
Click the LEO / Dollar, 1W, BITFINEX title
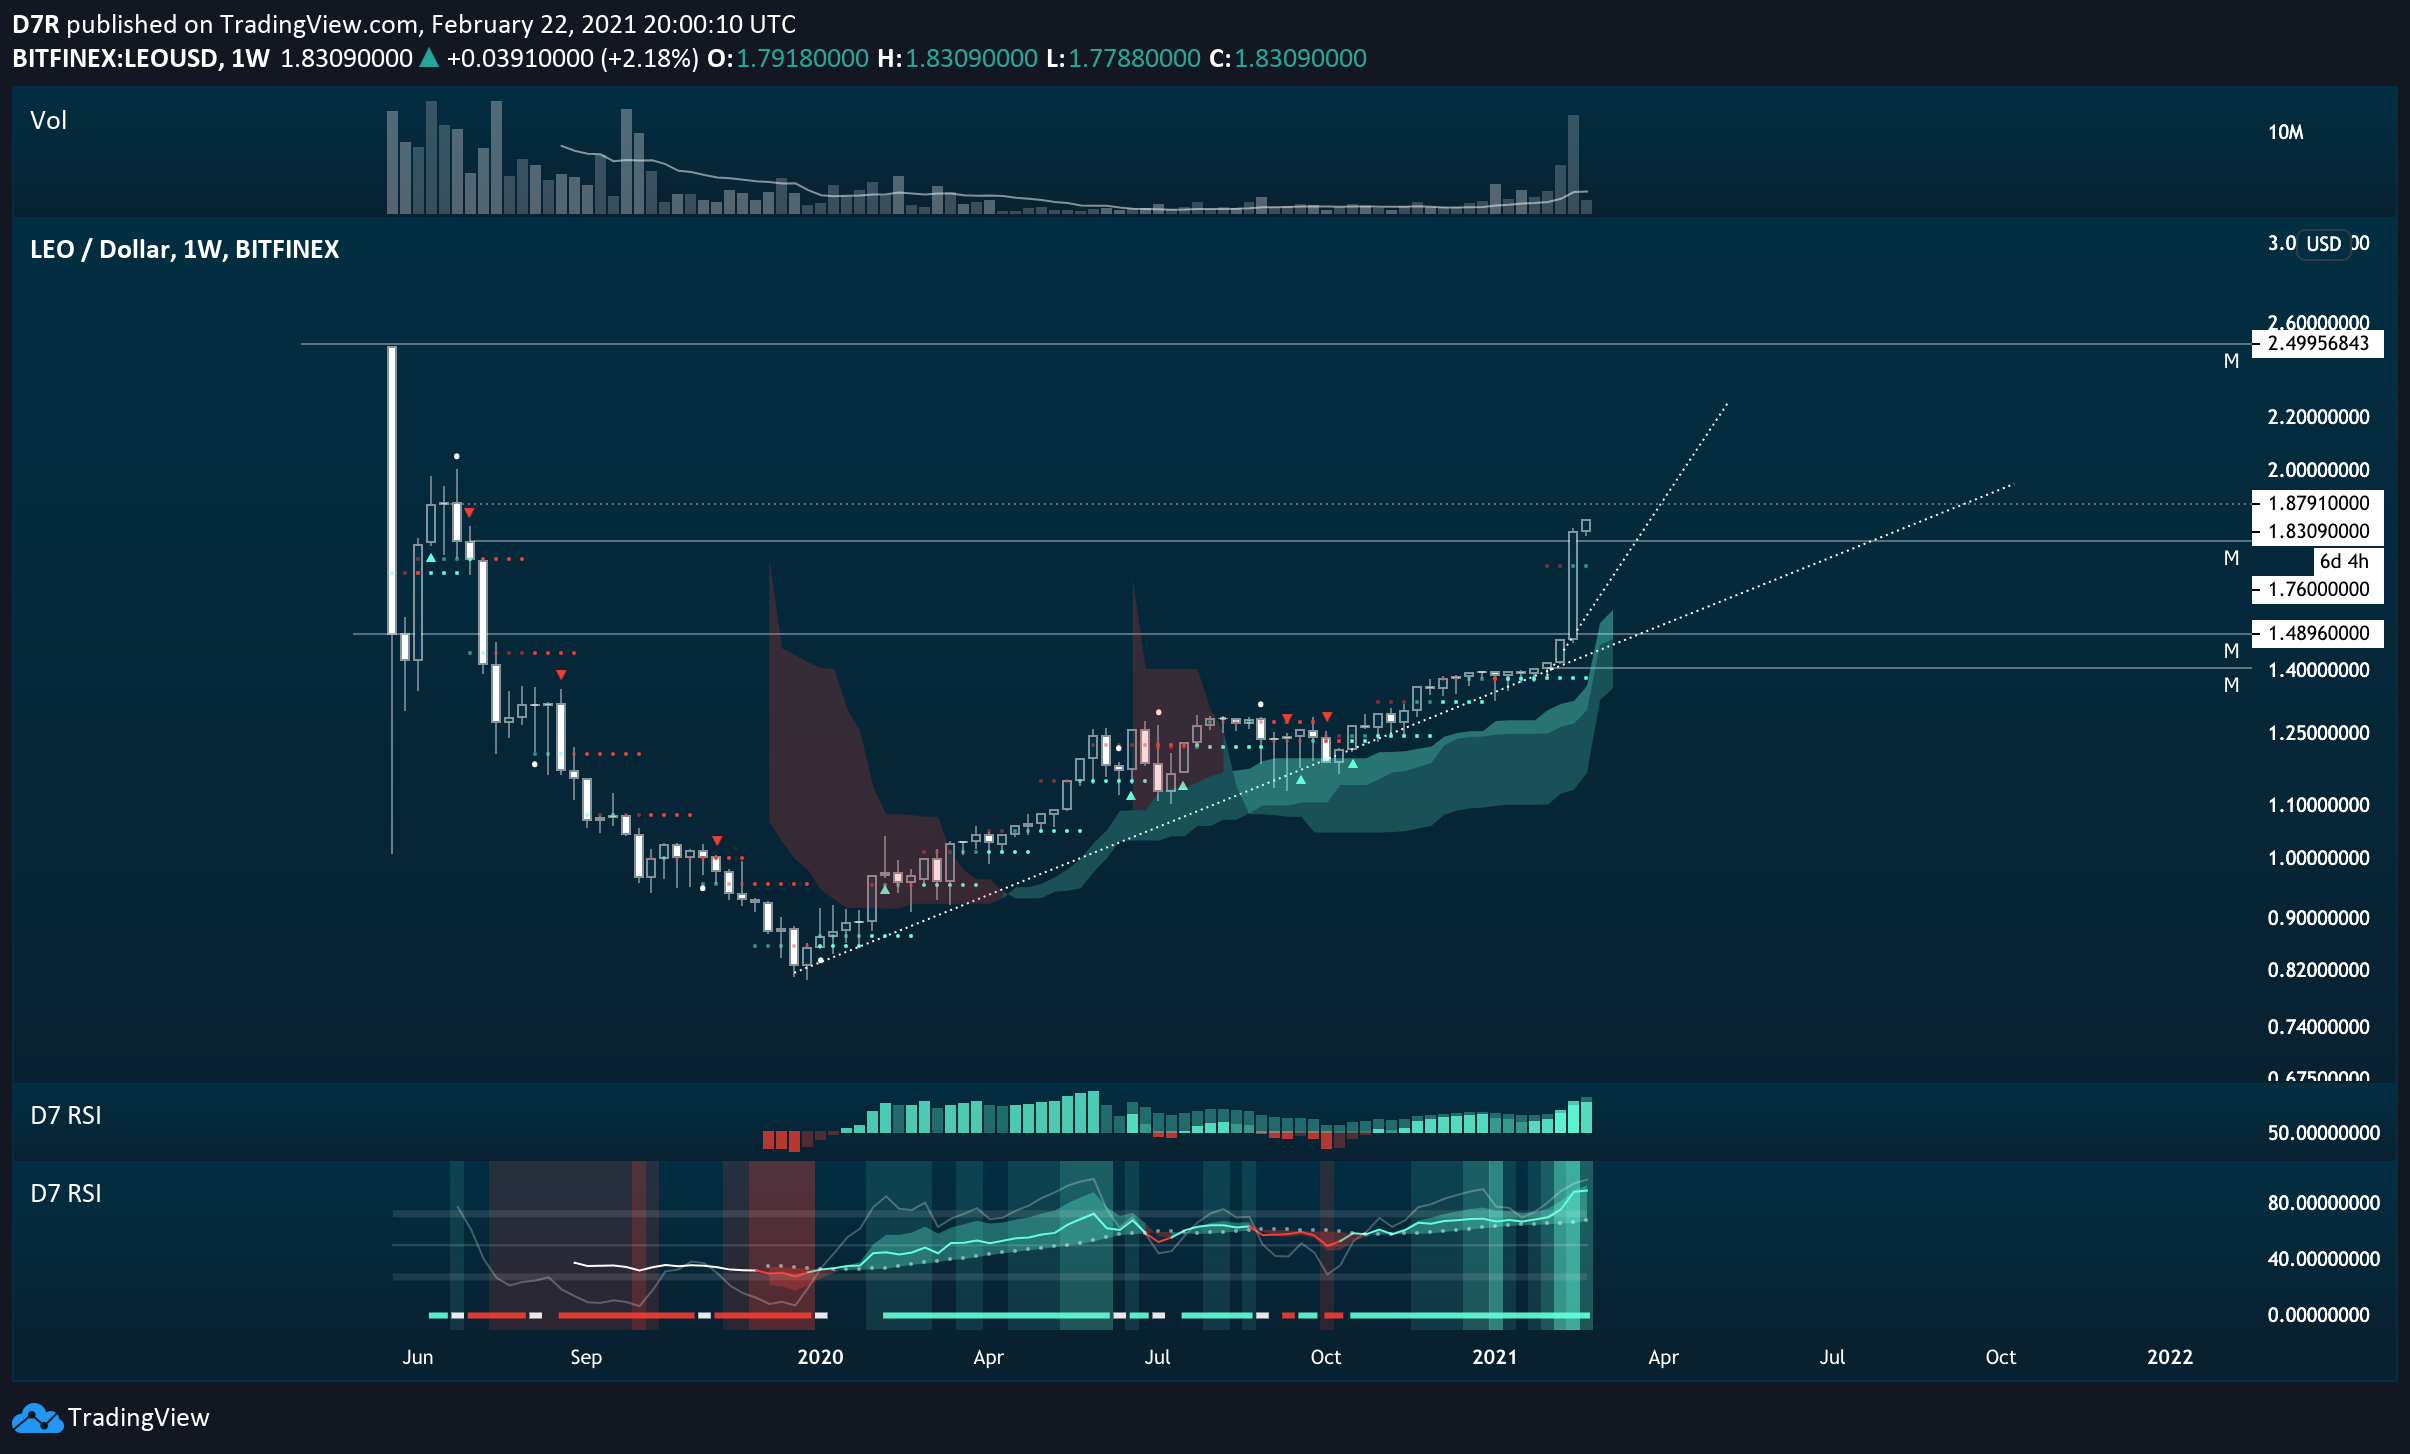[x=185, y=249]
